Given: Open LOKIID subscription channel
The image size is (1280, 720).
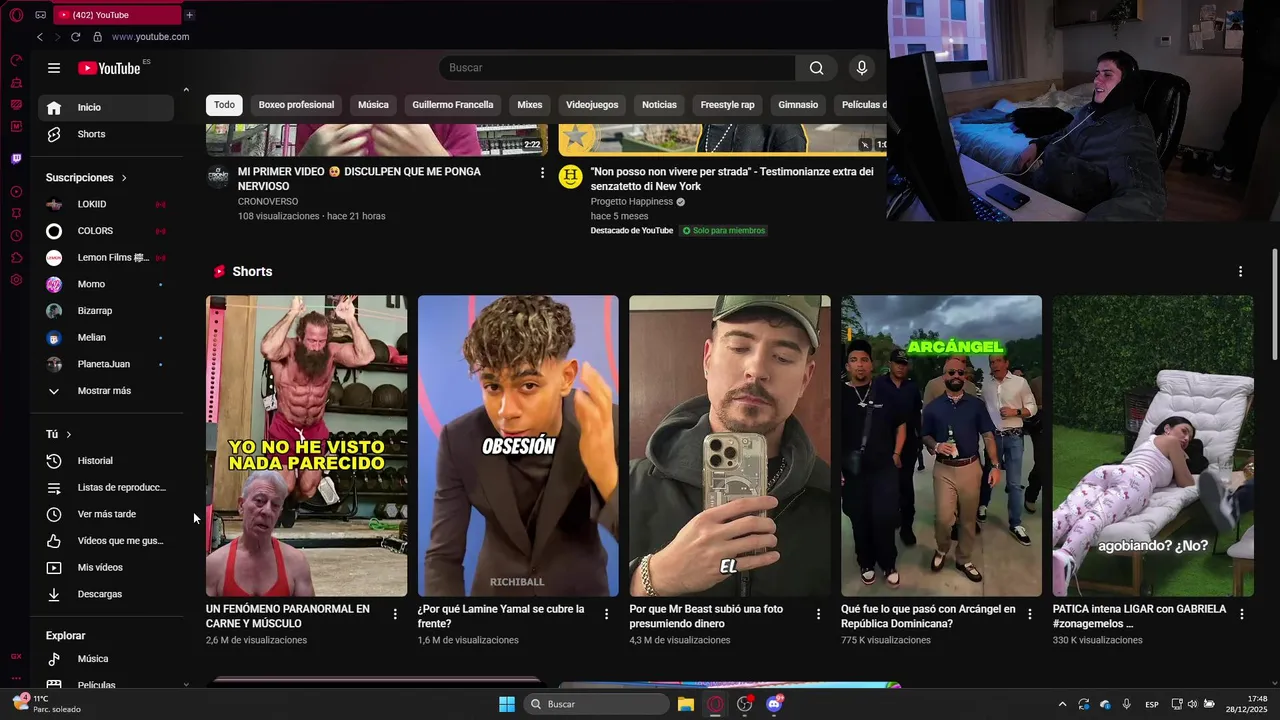Looking at the screenshot, I should pos(105,204).
